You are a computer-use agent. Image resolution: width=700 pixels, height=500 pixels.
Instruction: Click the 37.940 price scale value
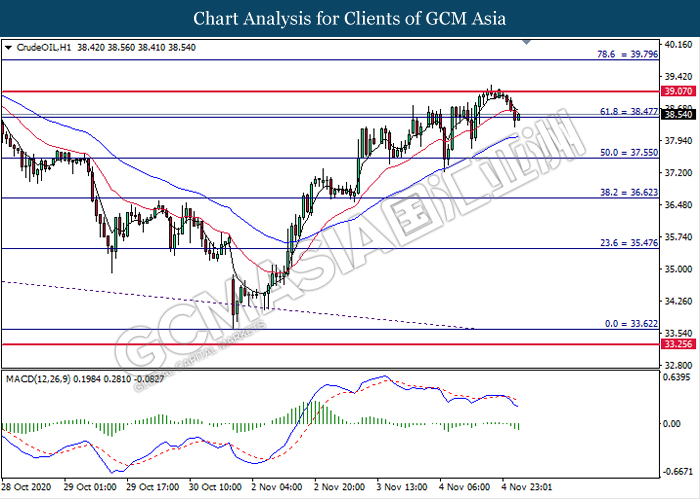pyautogui.click(x=678, y=141)
